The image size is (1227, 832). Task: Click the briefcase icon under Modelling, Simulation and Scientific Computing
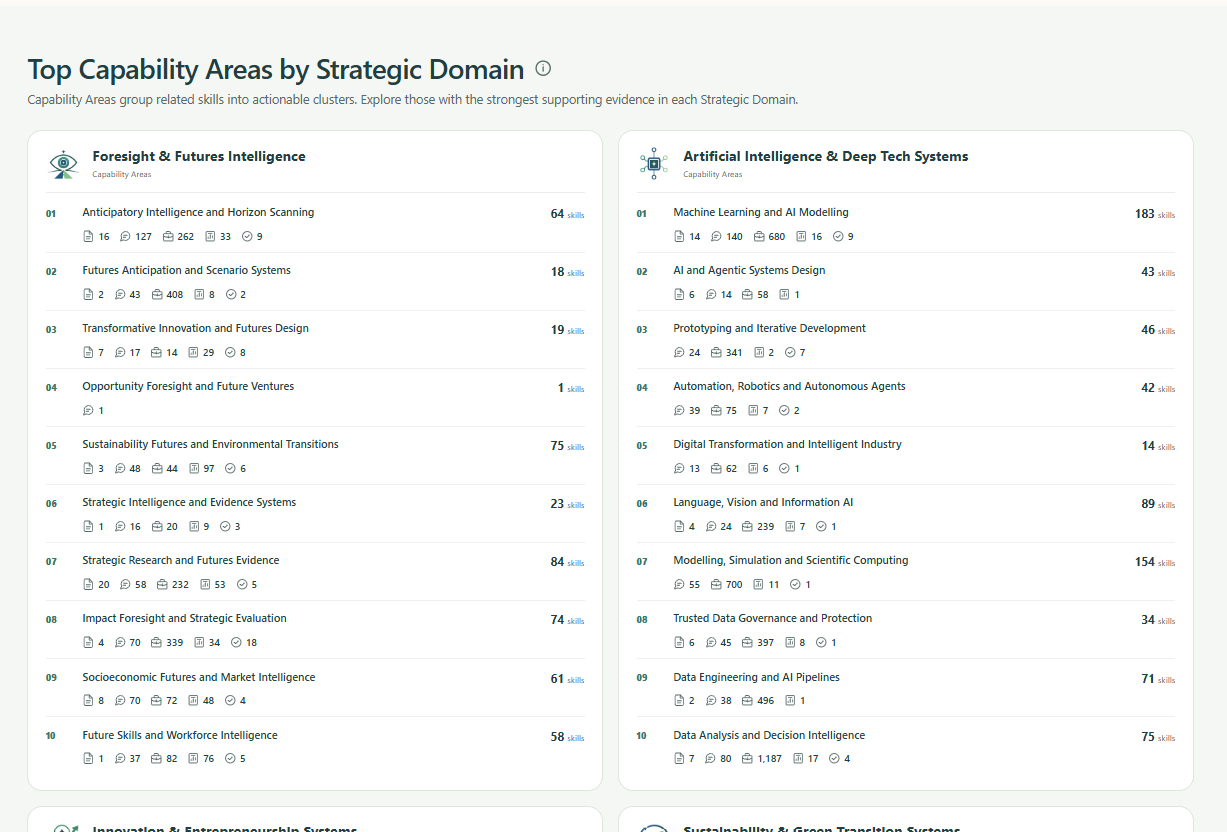click(x=716, y=585)
